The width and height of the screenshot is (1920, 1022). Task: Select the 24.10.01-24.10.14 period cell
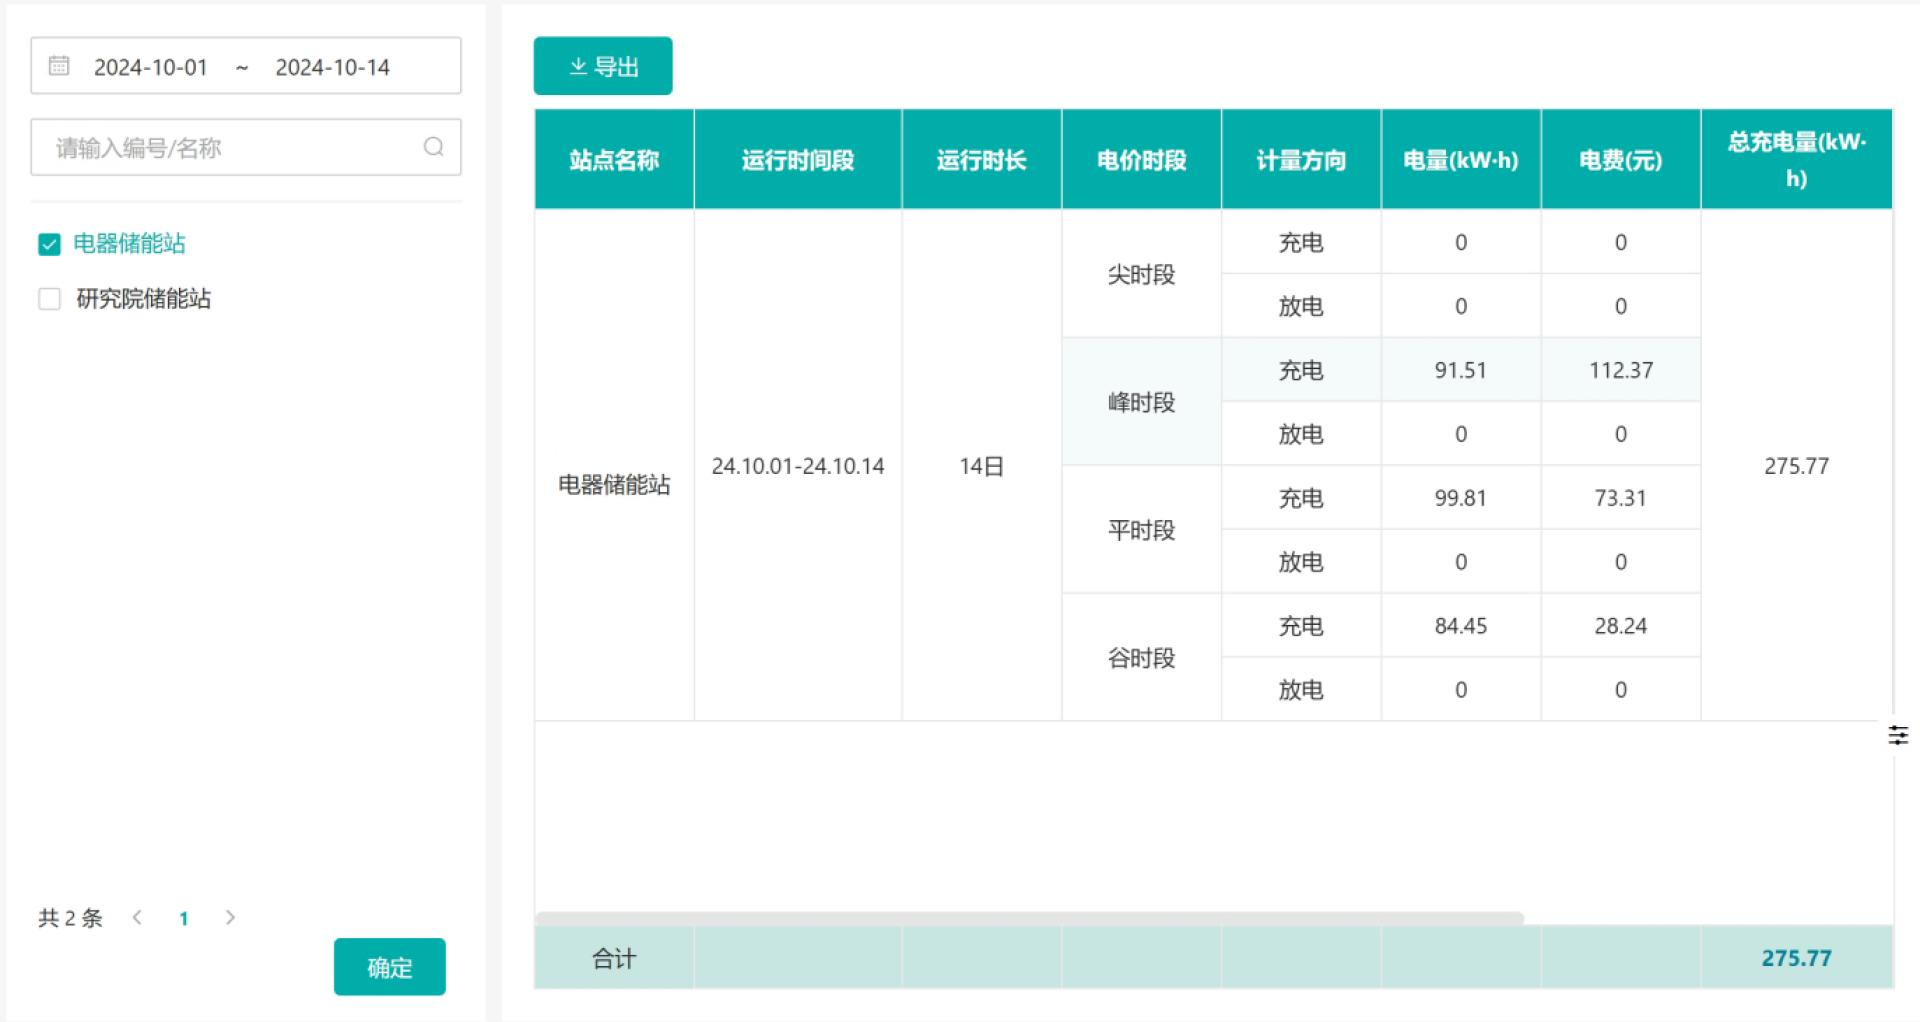(798, 466)
